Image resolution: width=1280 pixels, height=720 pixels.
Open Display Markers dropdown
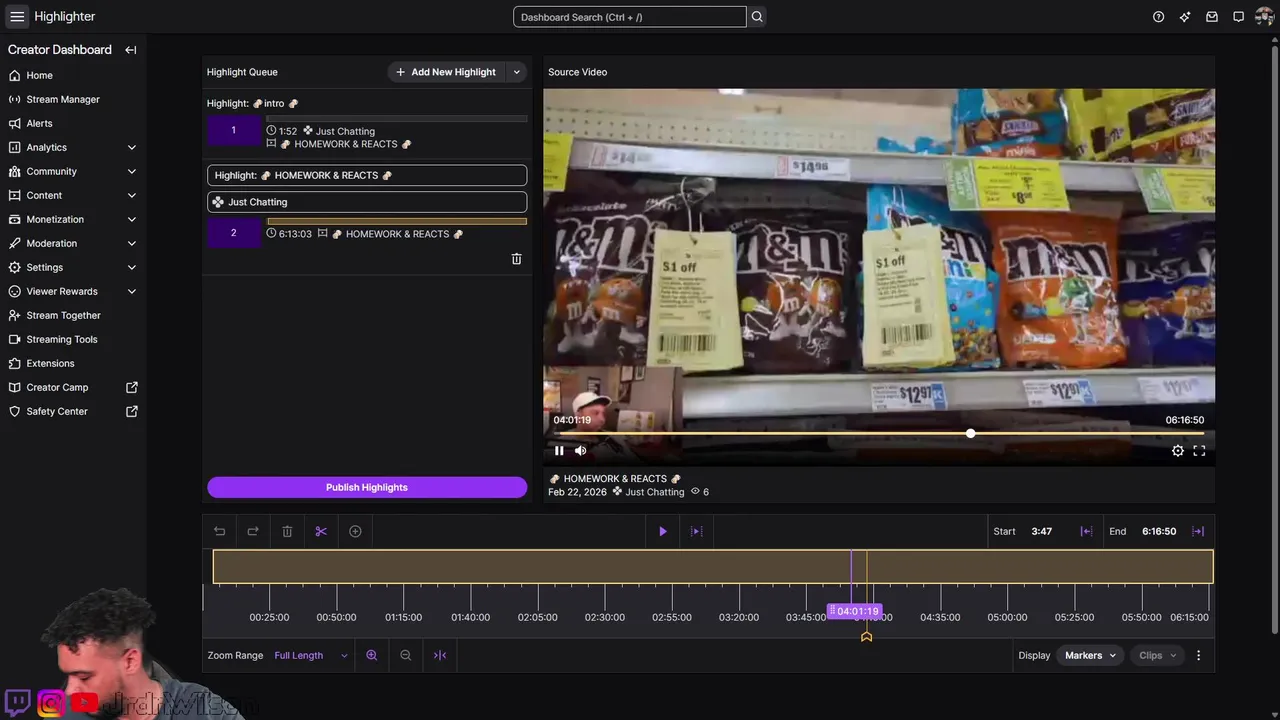(x=1089, y=656)
